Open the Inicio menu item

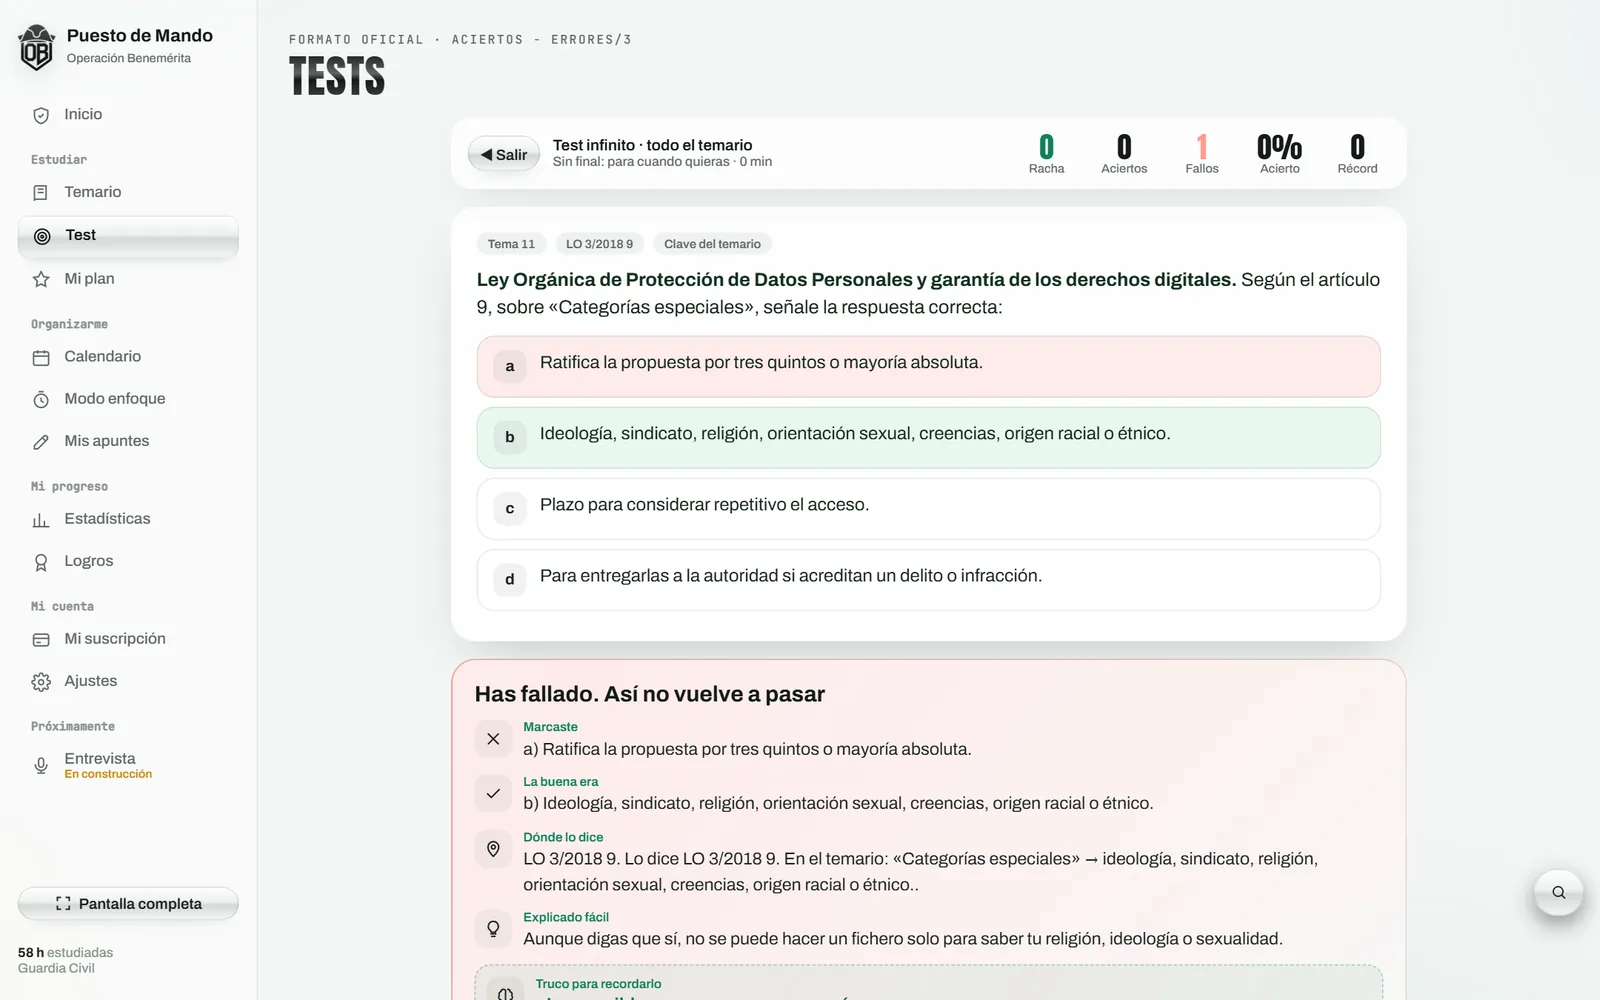(128, 115)
